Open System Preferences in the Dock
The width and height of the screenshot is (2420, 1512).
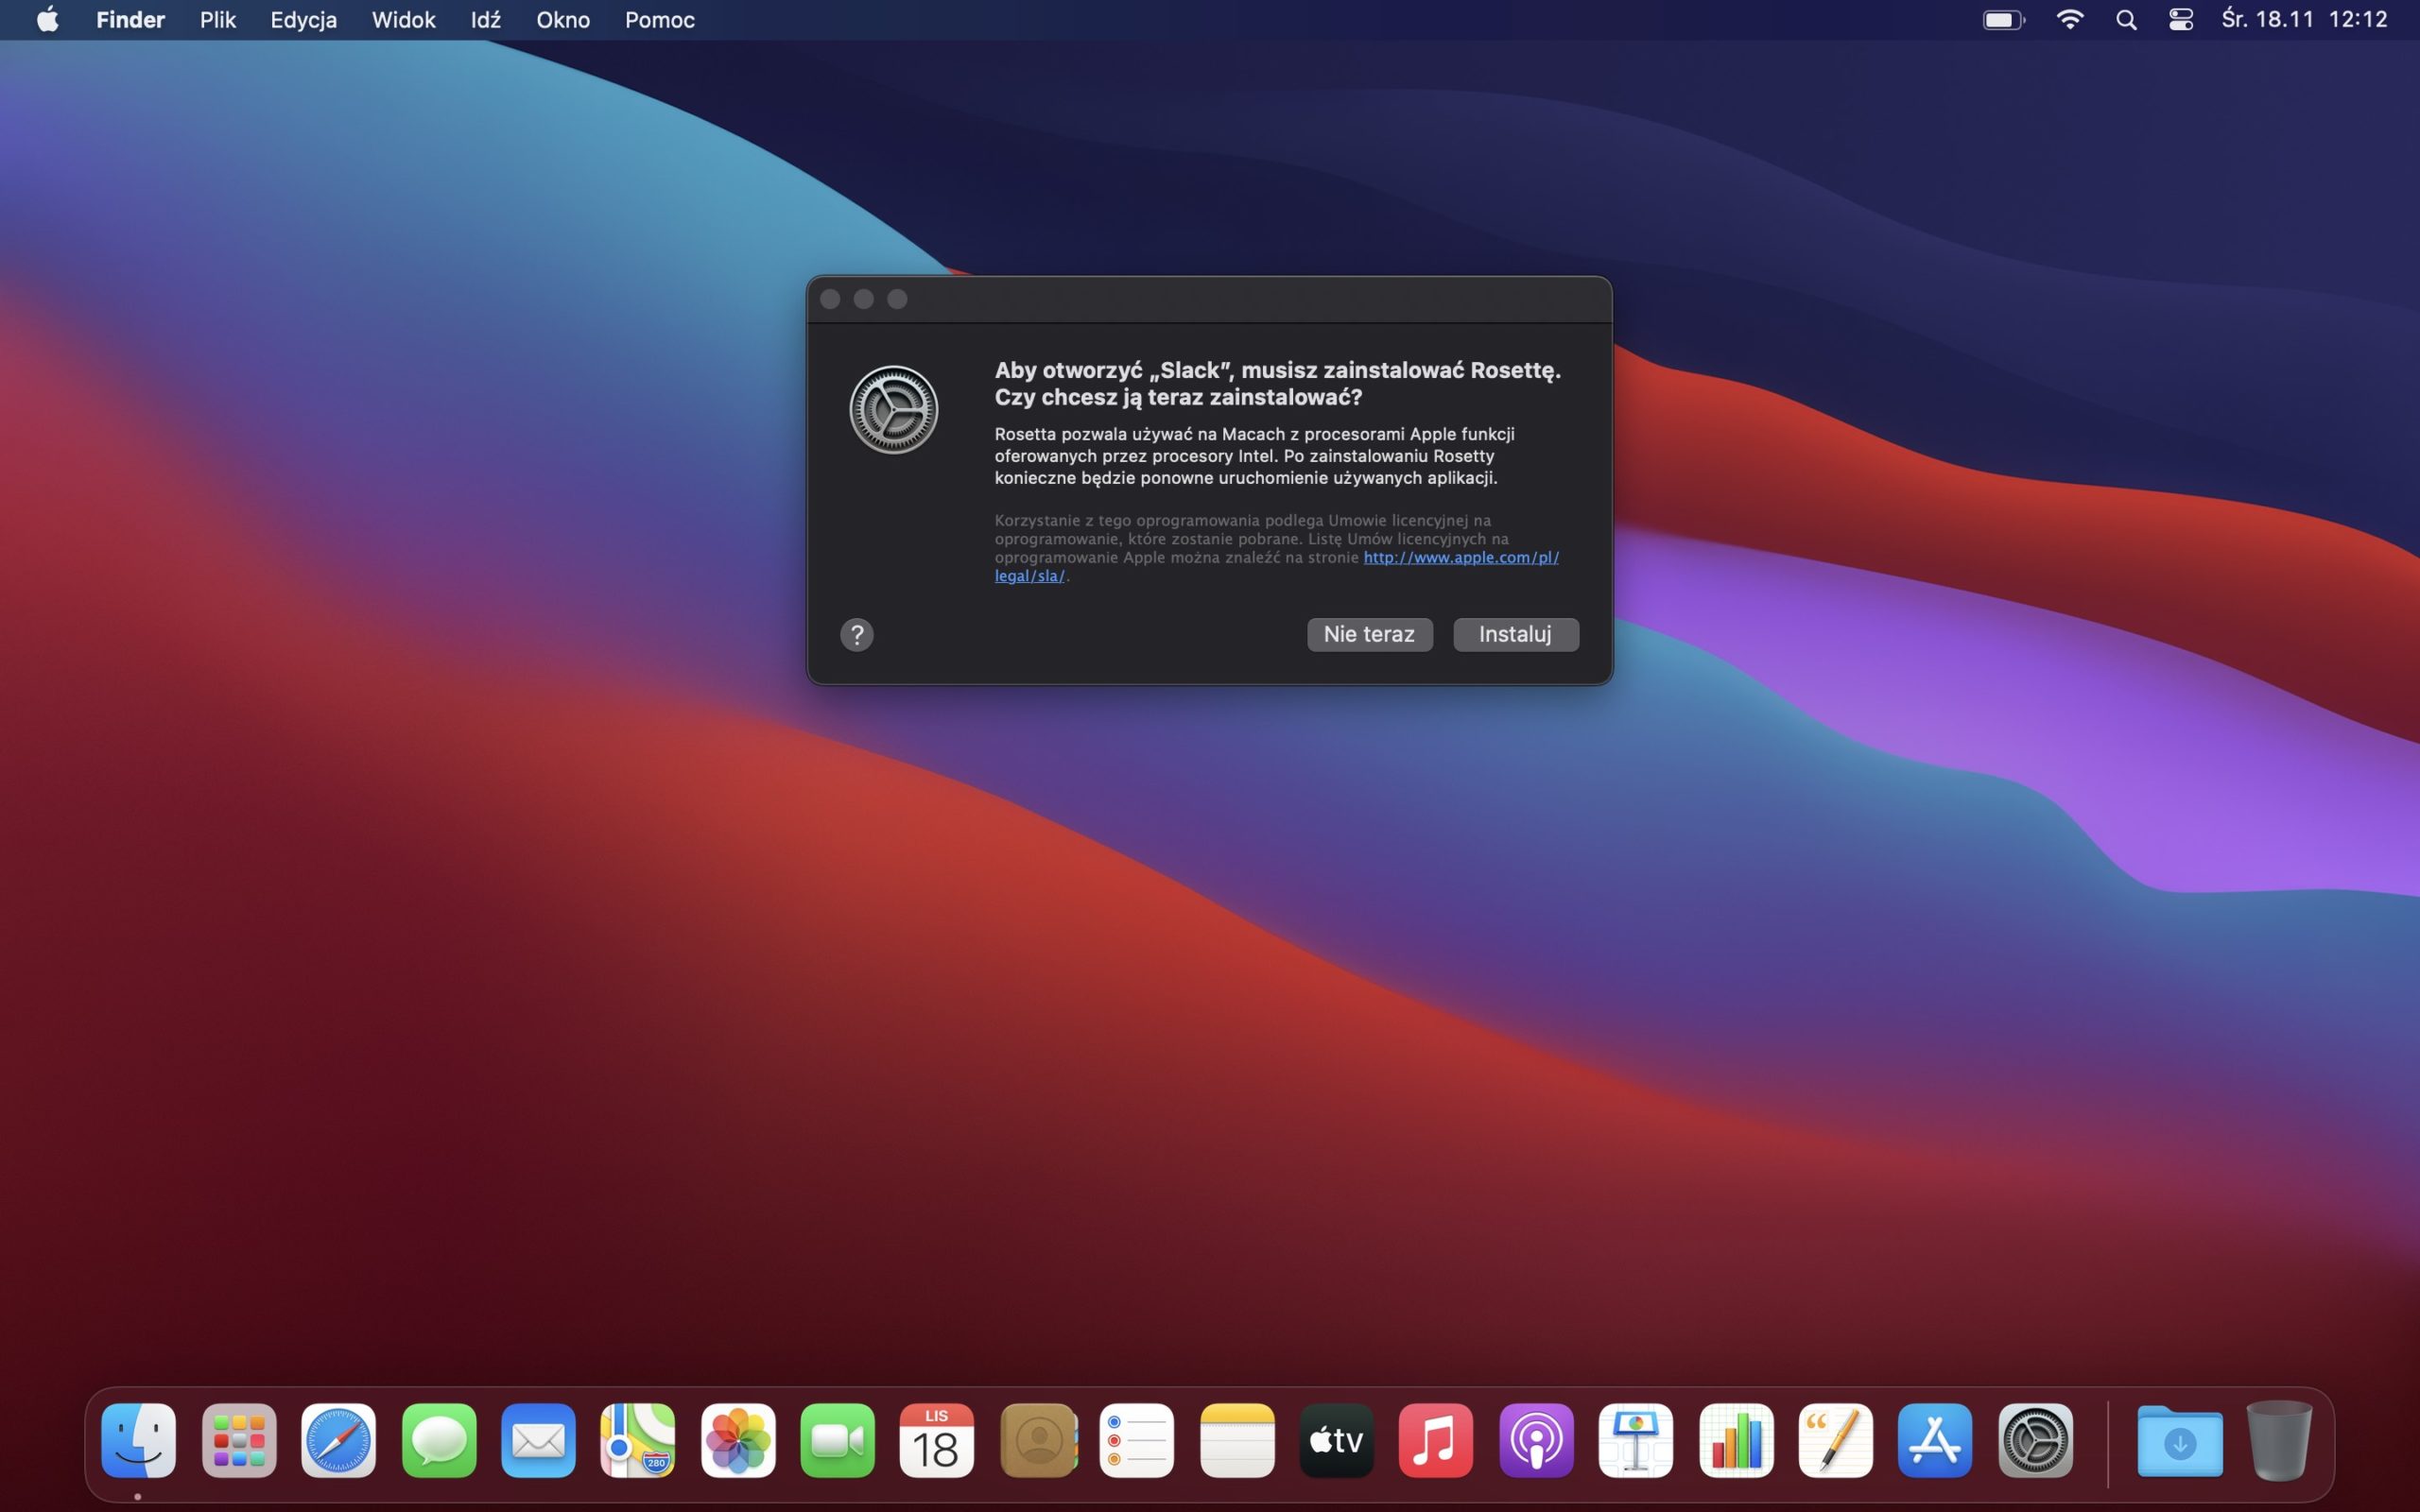tap(2036, 1440)
